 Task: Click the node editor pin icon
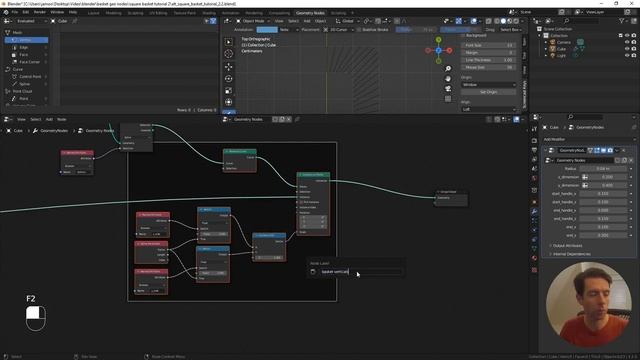click(x=297, y=119)
